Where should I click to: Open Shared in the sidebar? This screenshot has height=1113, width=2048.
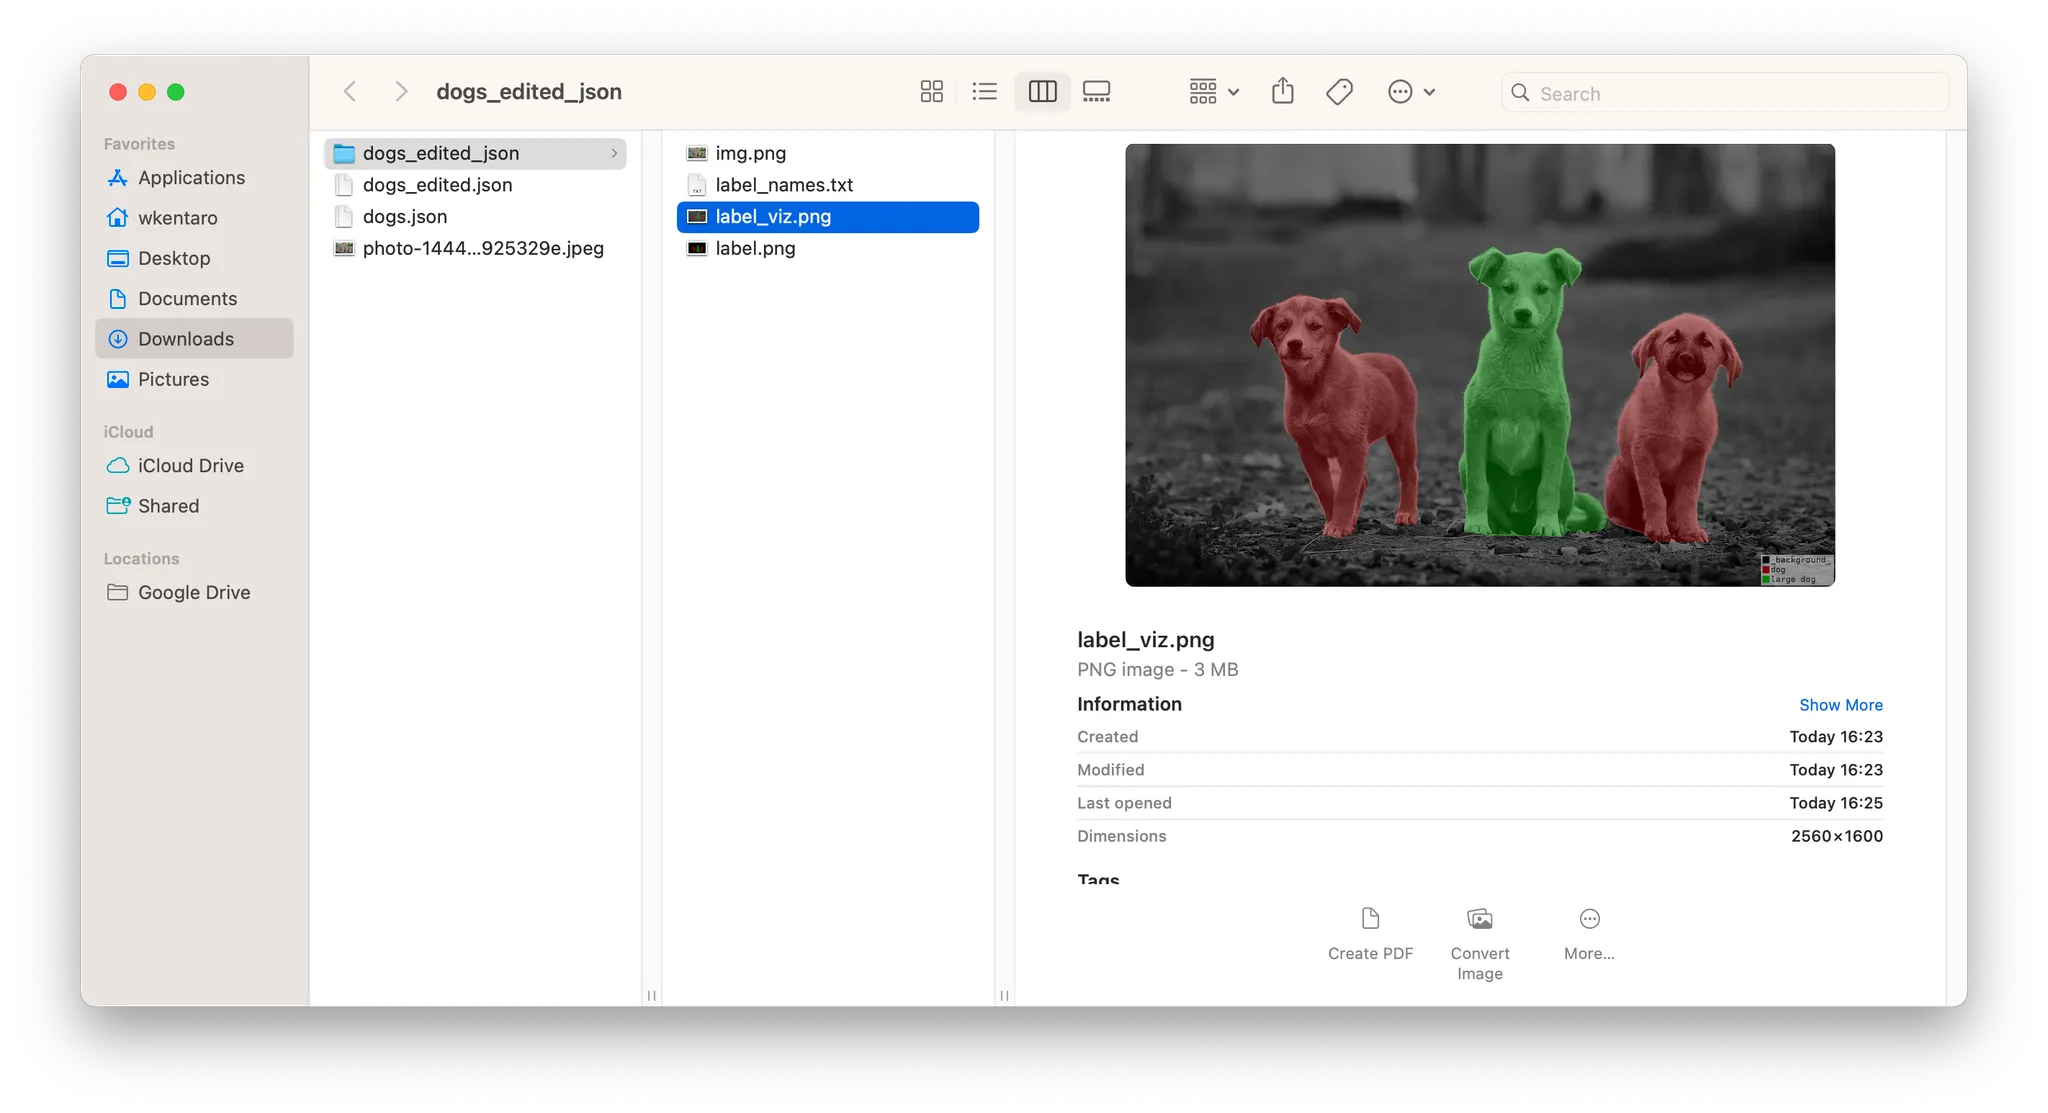pyautogui.click(x=194, y=506)
